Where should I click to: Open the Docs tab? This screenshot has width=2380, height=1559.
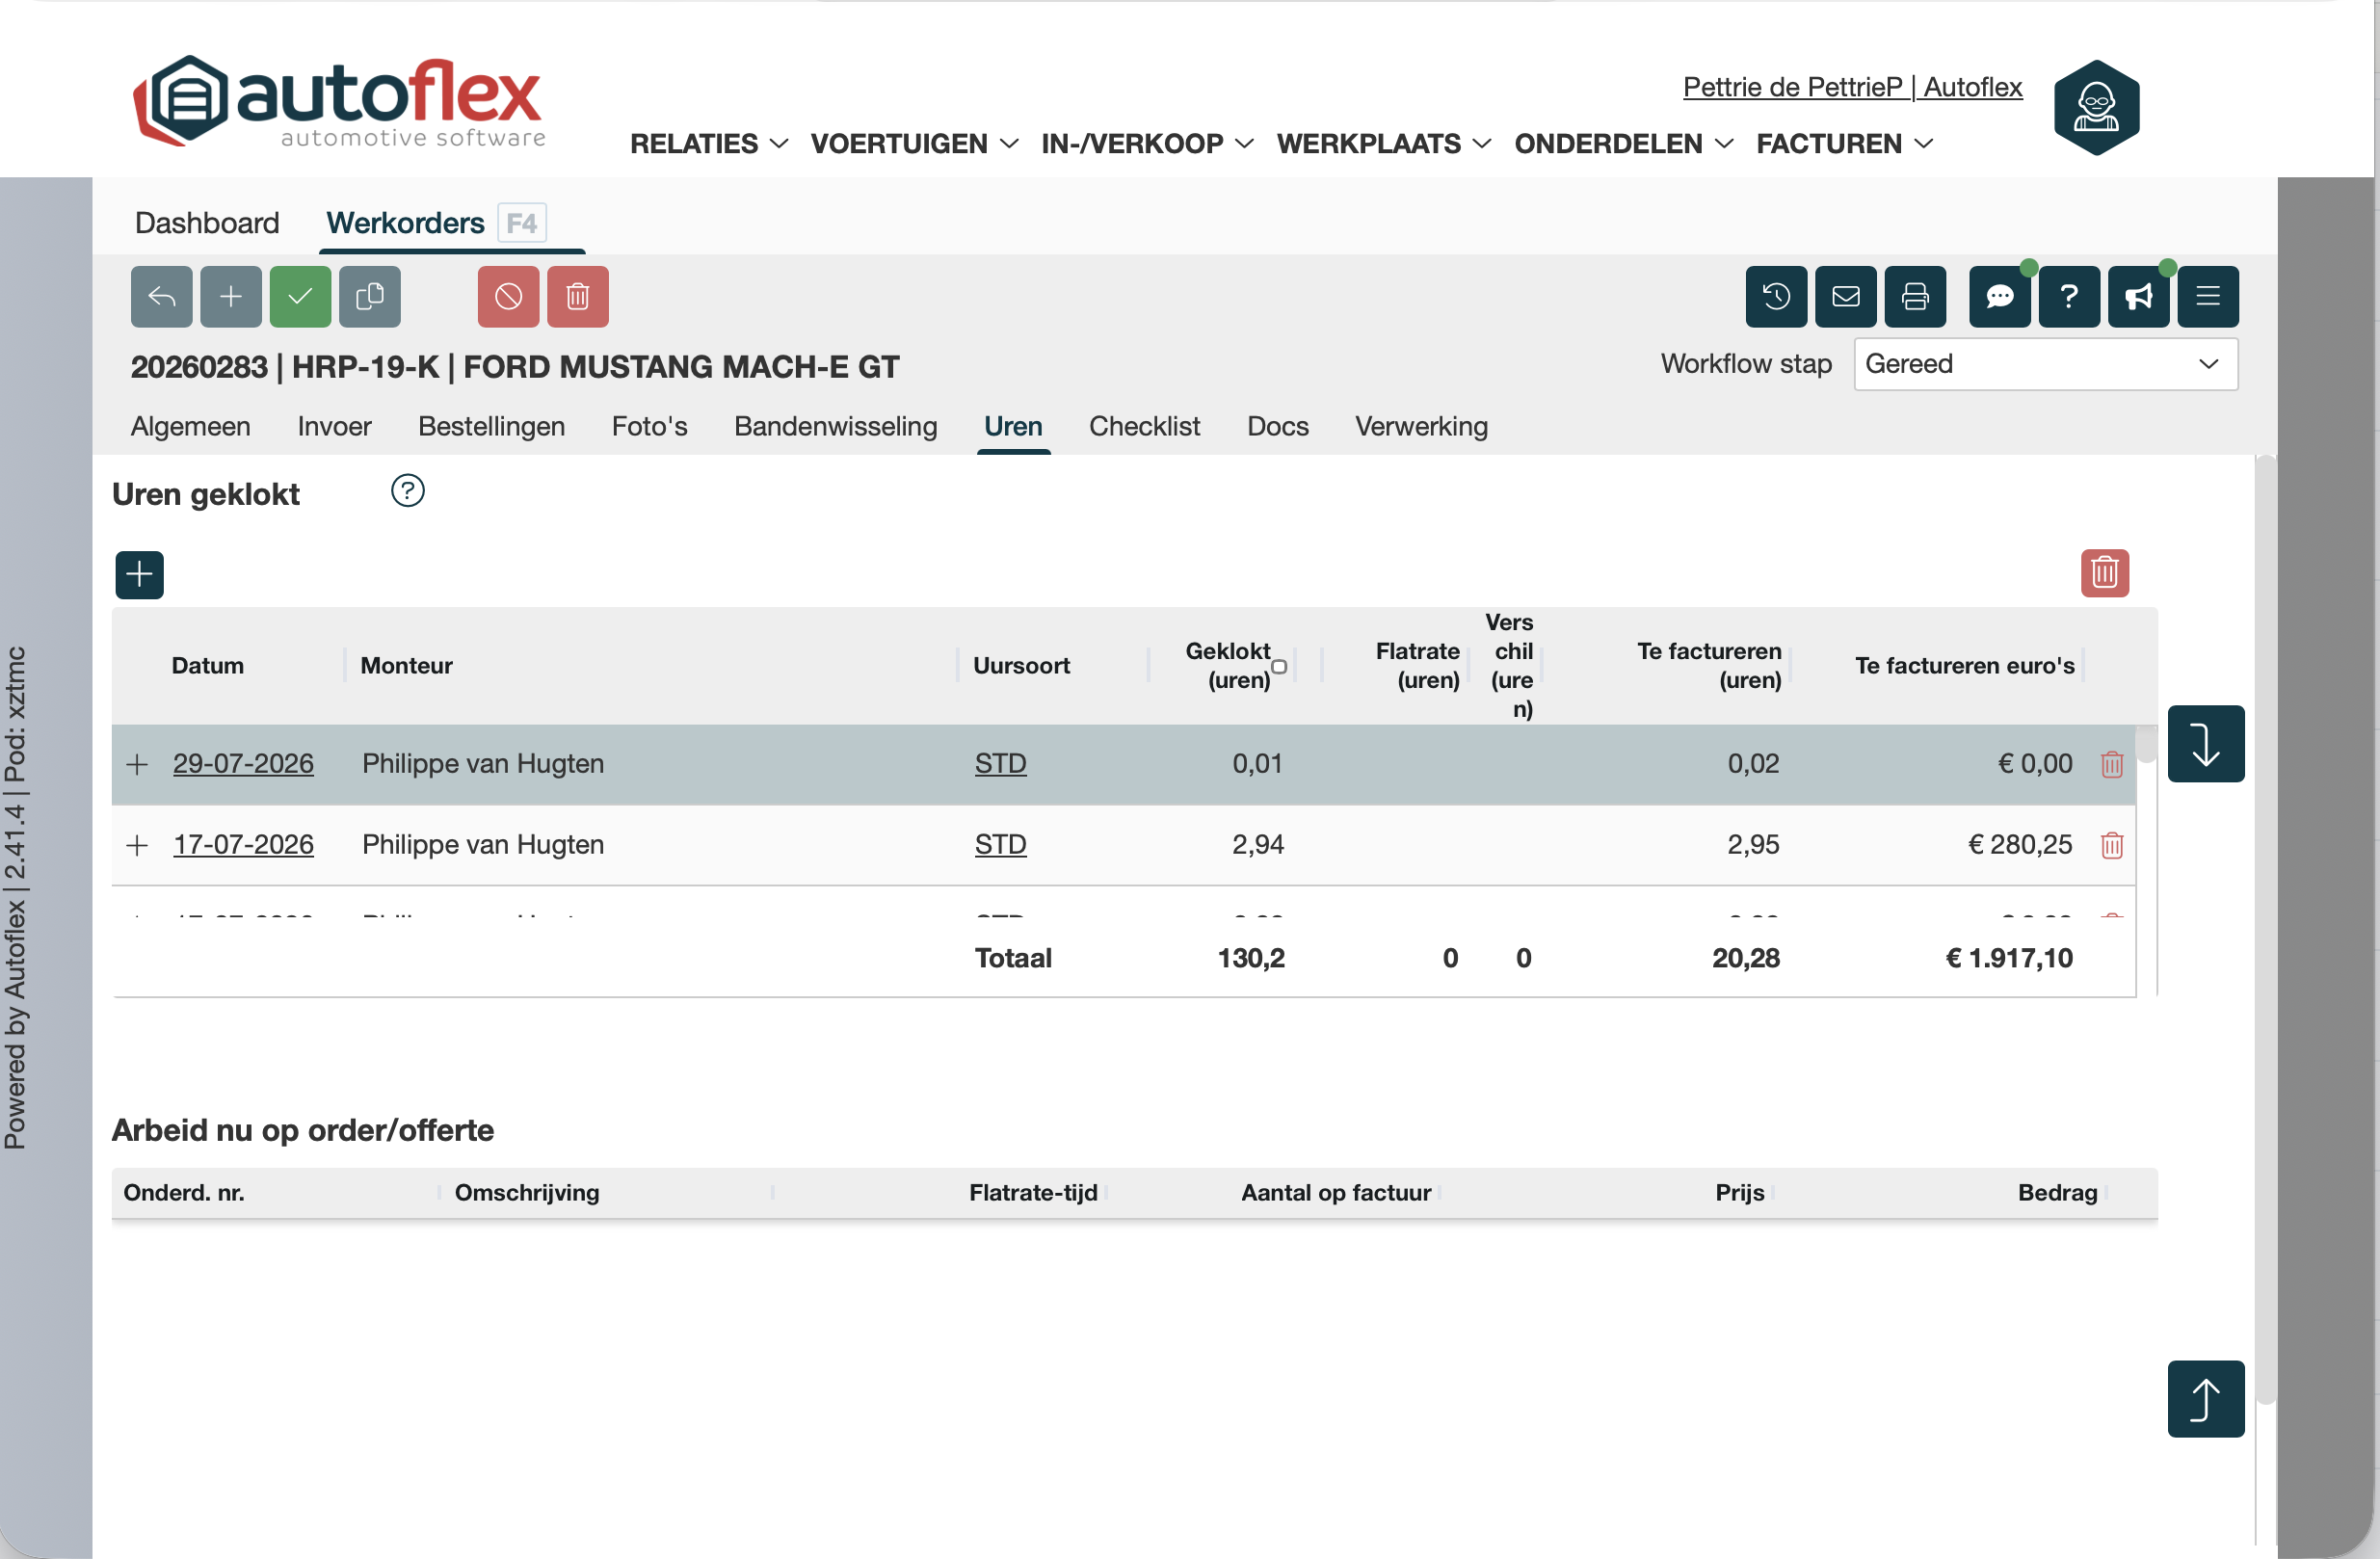1277,426
